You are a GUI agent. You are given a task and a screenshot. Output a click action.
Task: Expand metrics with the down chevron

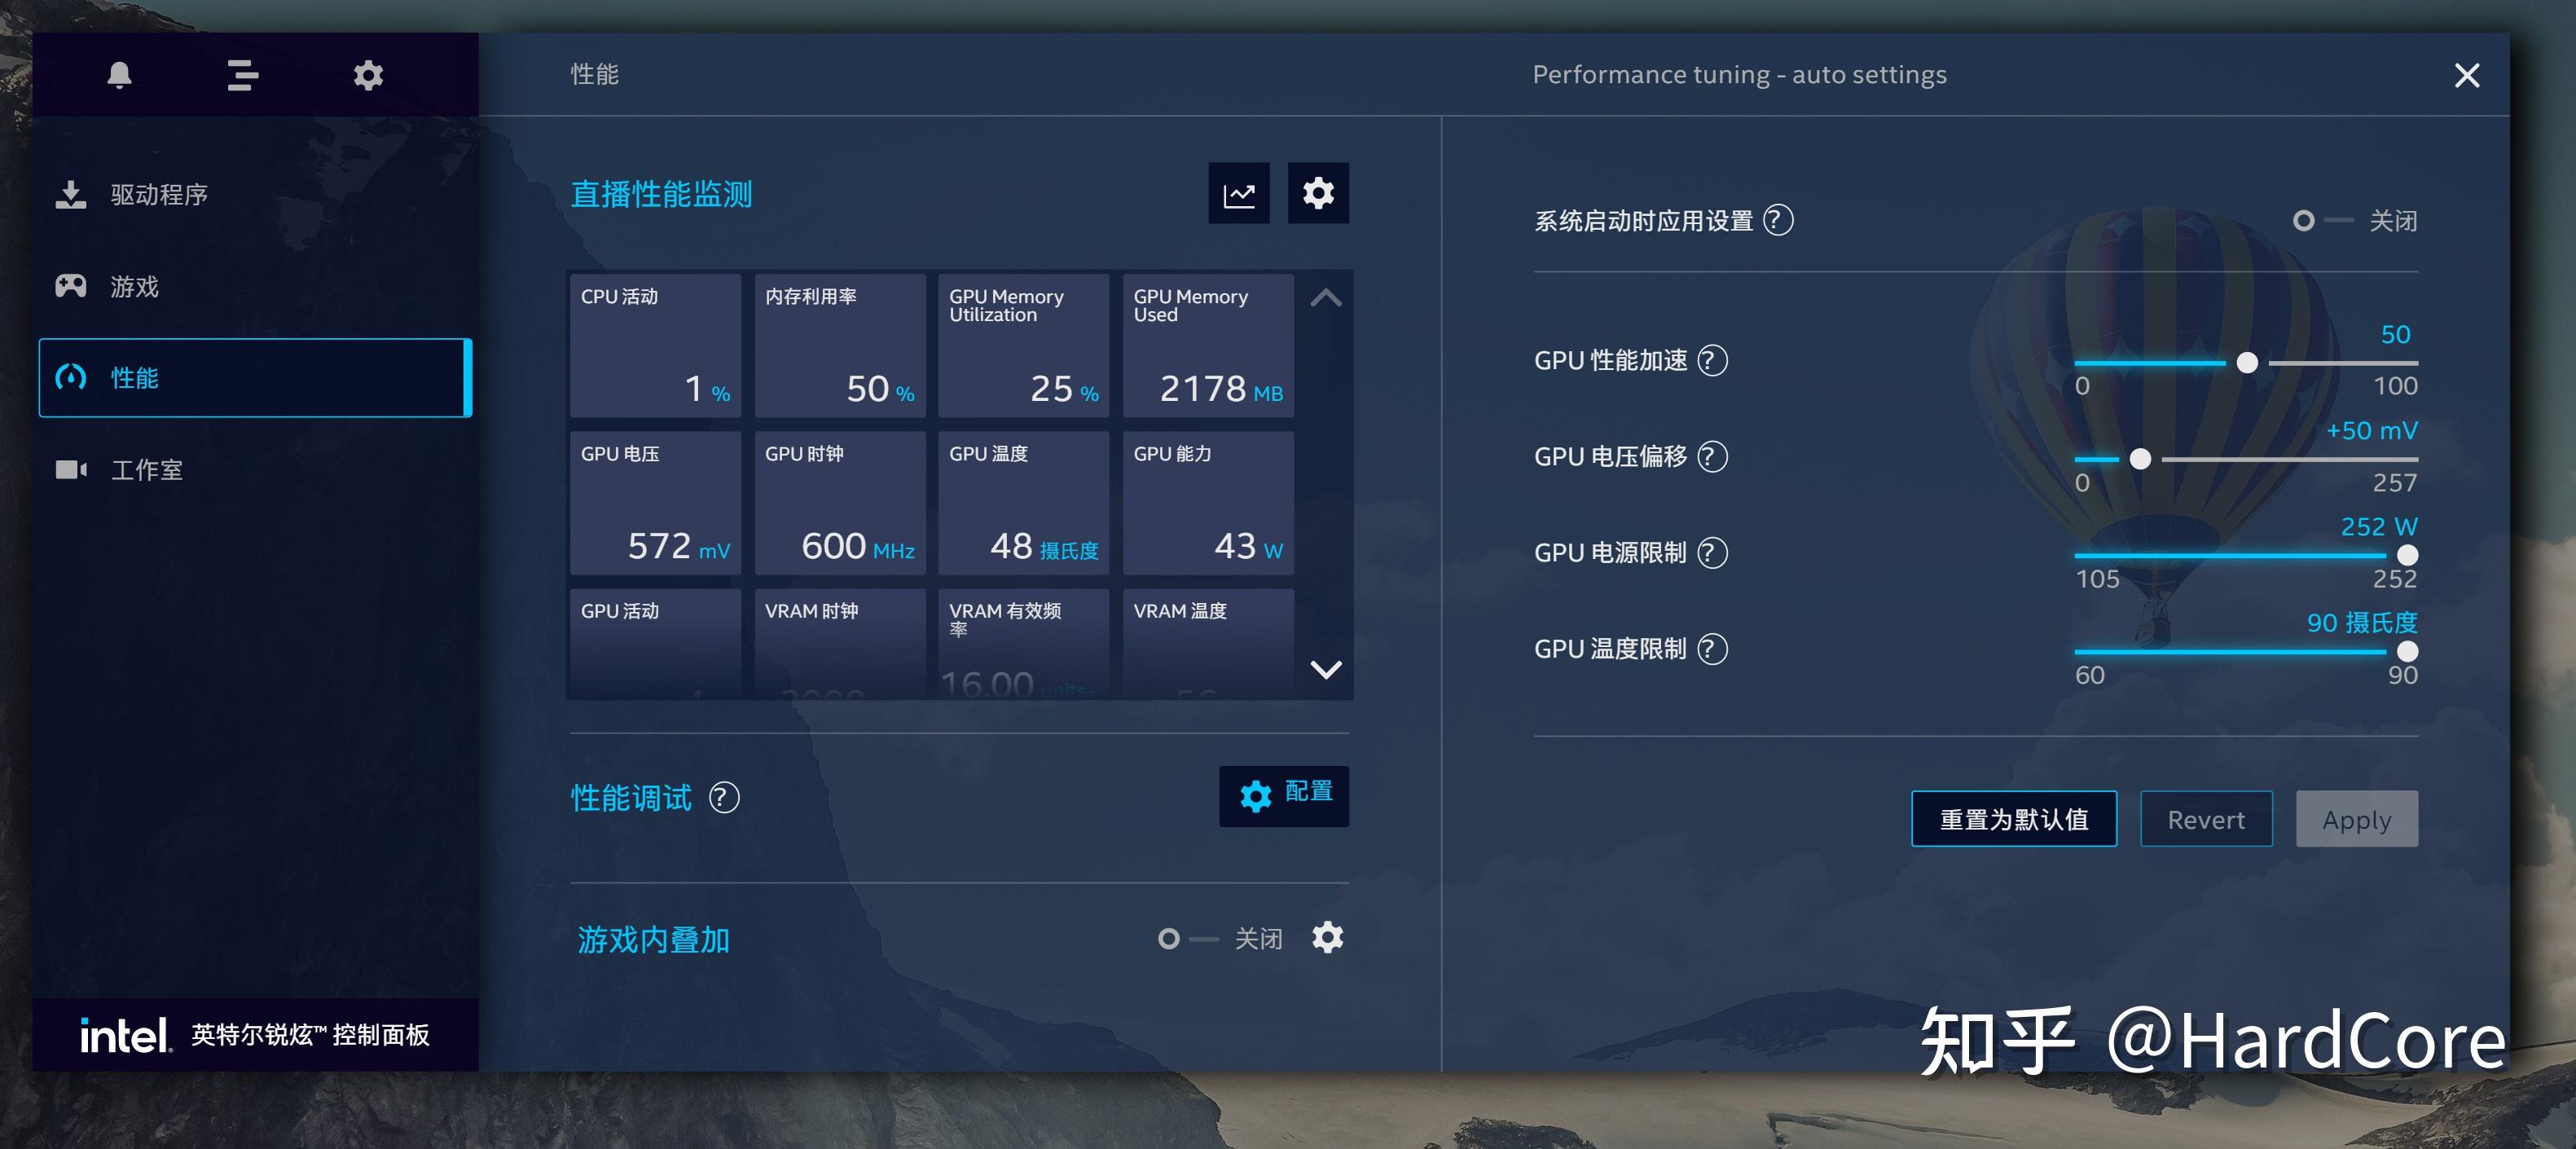(1325, 669)
